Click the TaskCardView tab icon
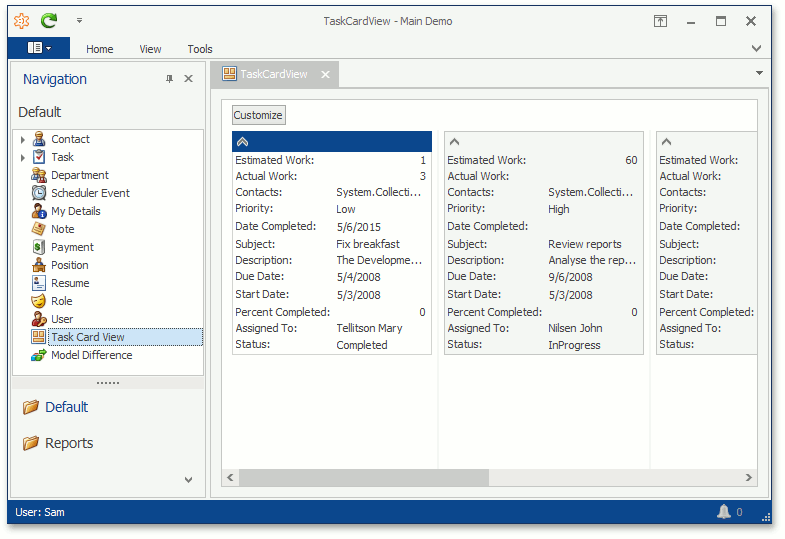 point(229,74)
